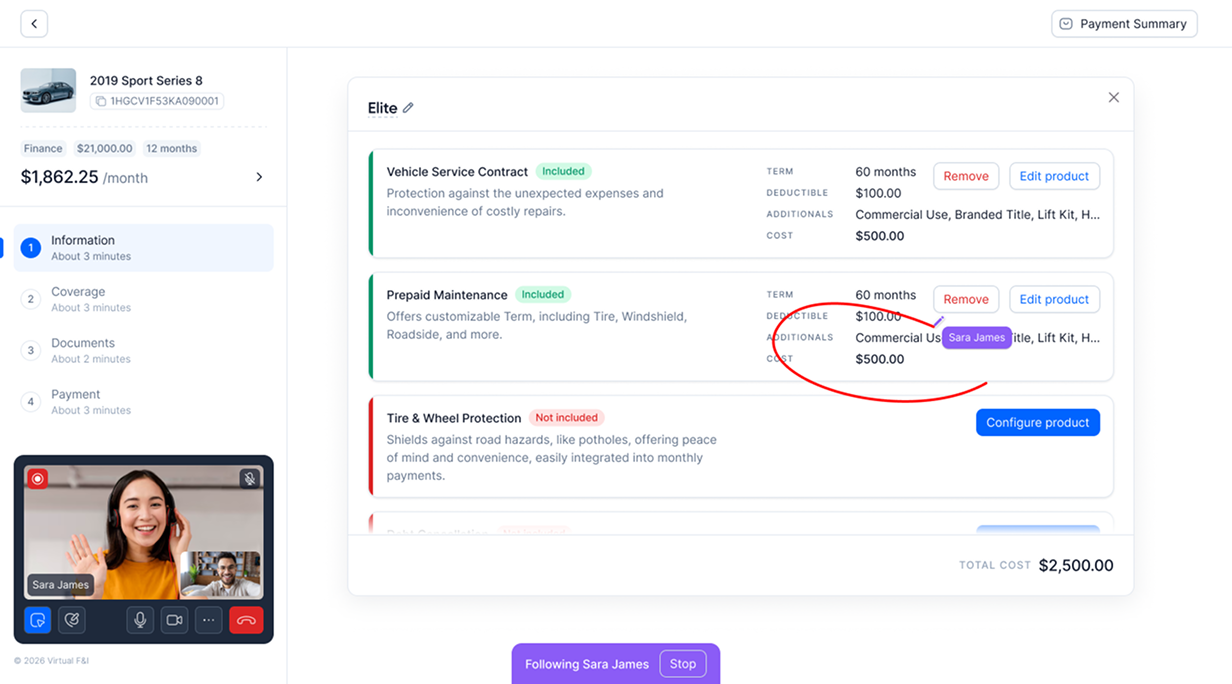Image resolution: width=1232 pixels, height=684 pixels.
Task: Remove the Vehicle Service Contract
Action: coord(966,176)
